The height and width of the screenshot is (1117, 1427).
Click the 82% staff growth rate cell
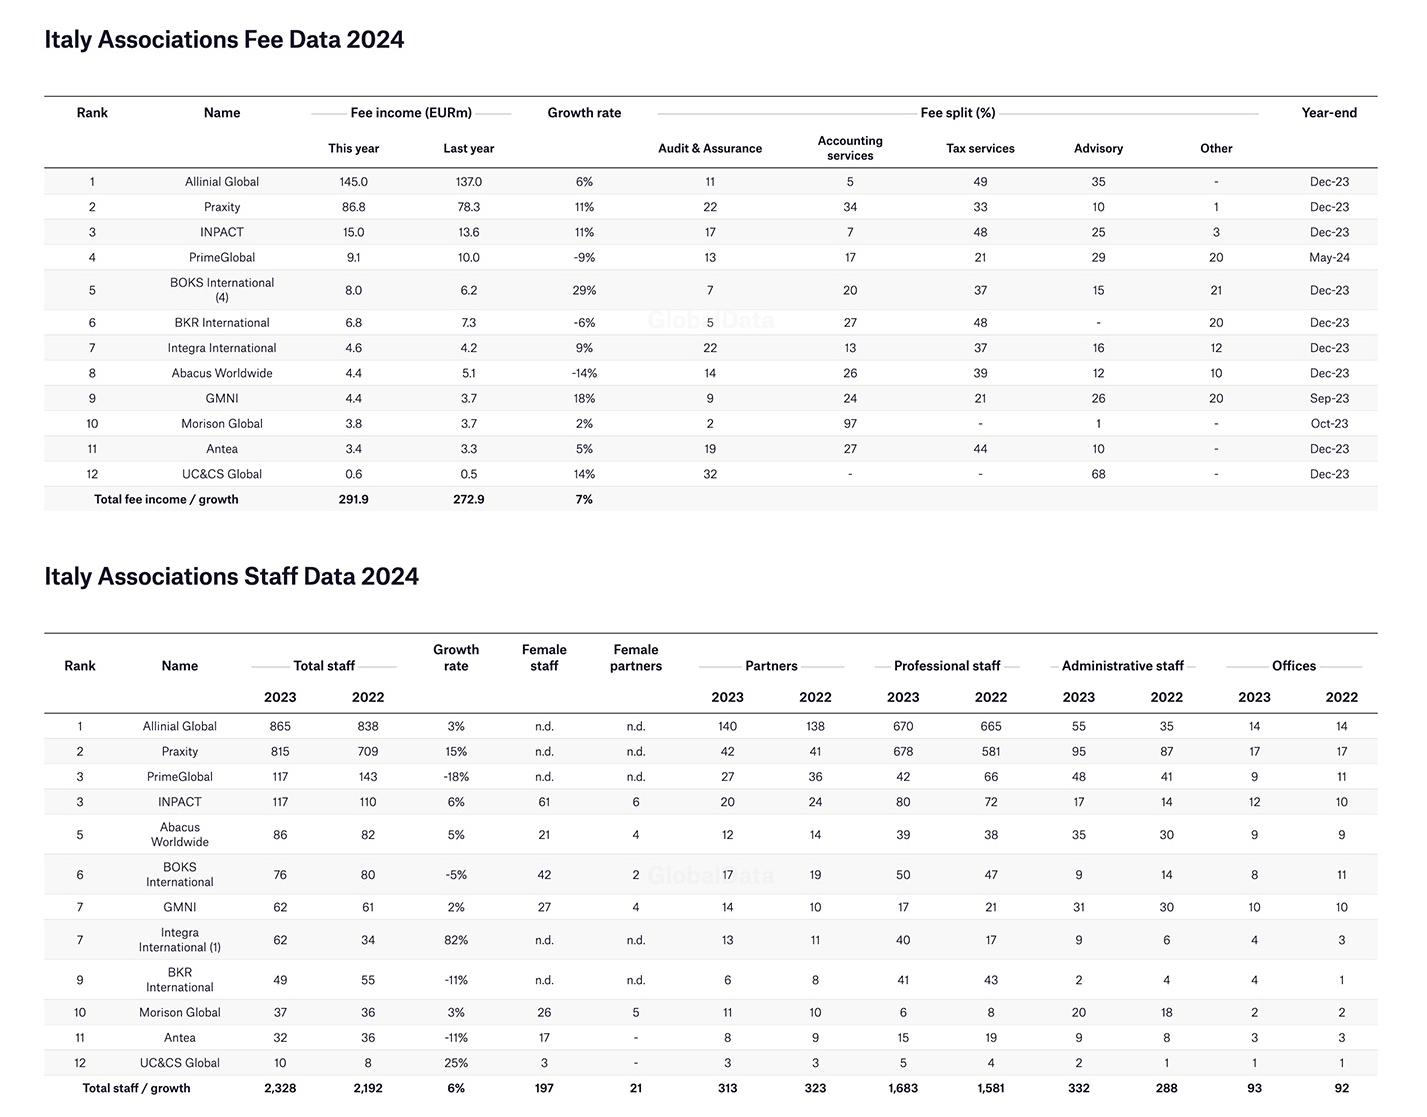456,941
